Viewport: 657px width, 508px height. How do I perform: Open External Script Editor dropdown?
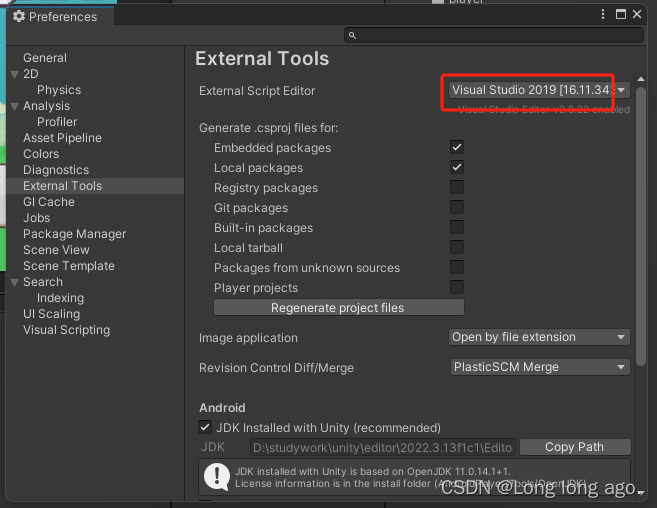point(539,90)
